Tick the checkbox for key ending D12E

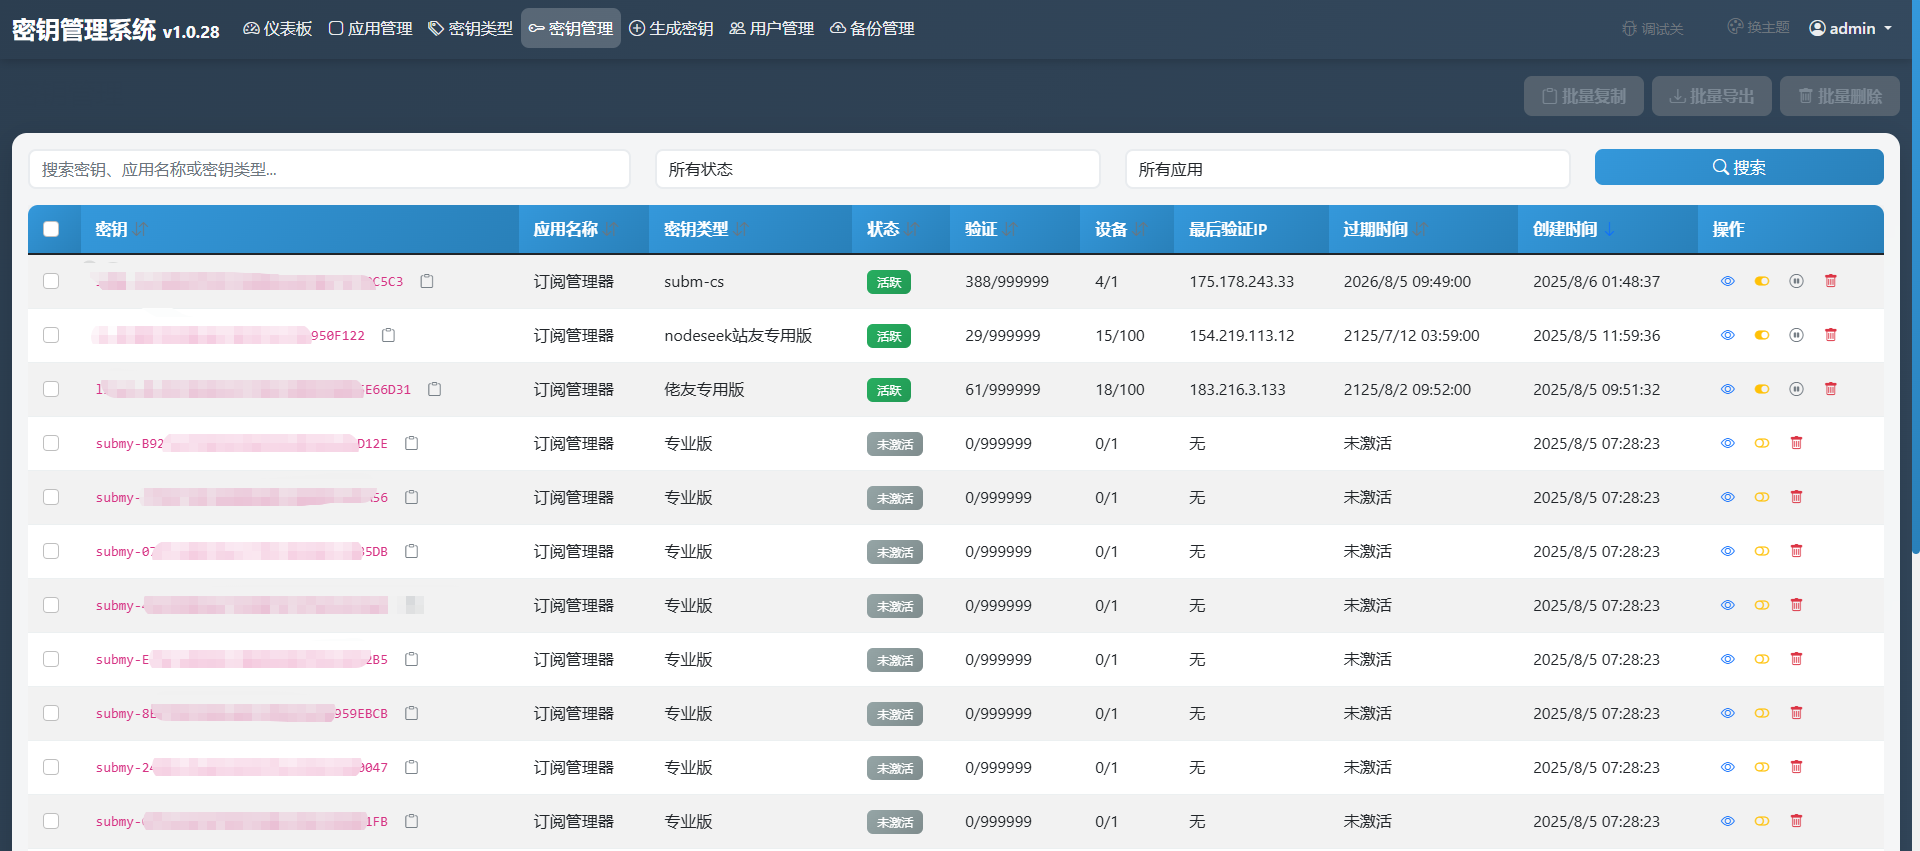pyautogui.click(x=51, y=443)
